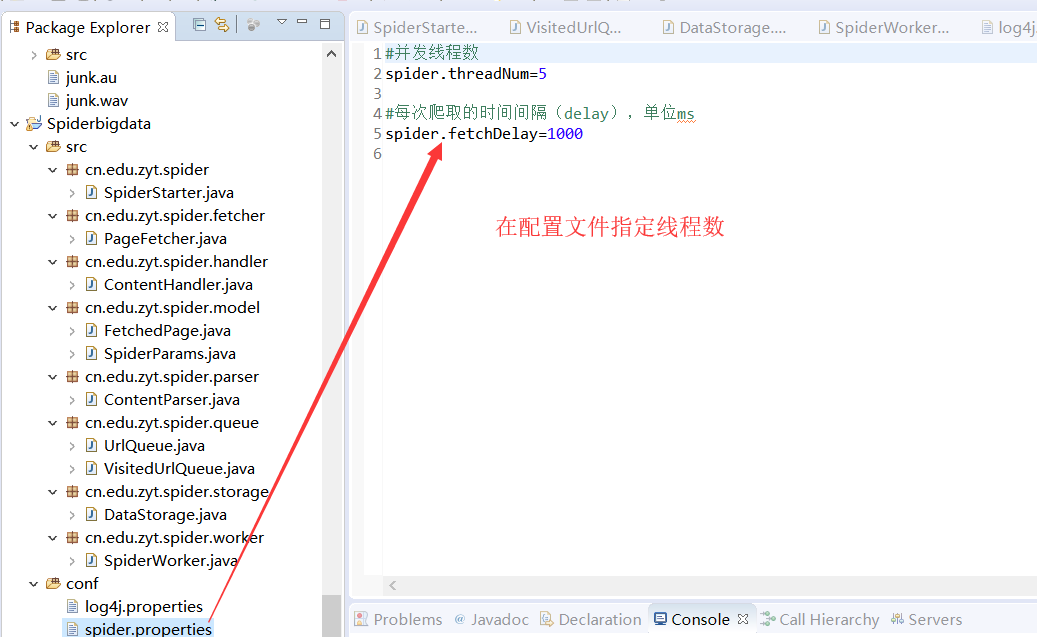This screenshot has height=637, width=1037.
Task: Select ContentParser.java file
Action: click(172, 400)
